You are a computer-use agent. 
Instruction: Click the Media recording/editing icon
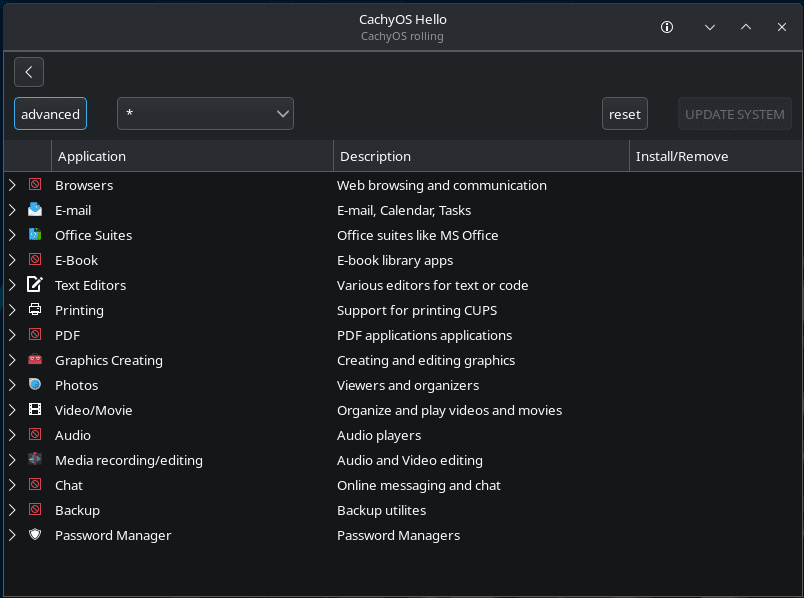coord(34,460)
